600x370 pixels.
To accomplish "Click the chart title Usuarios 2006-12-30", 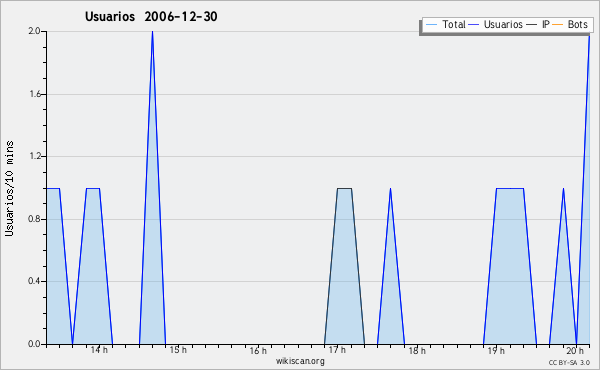I will 151,16.
